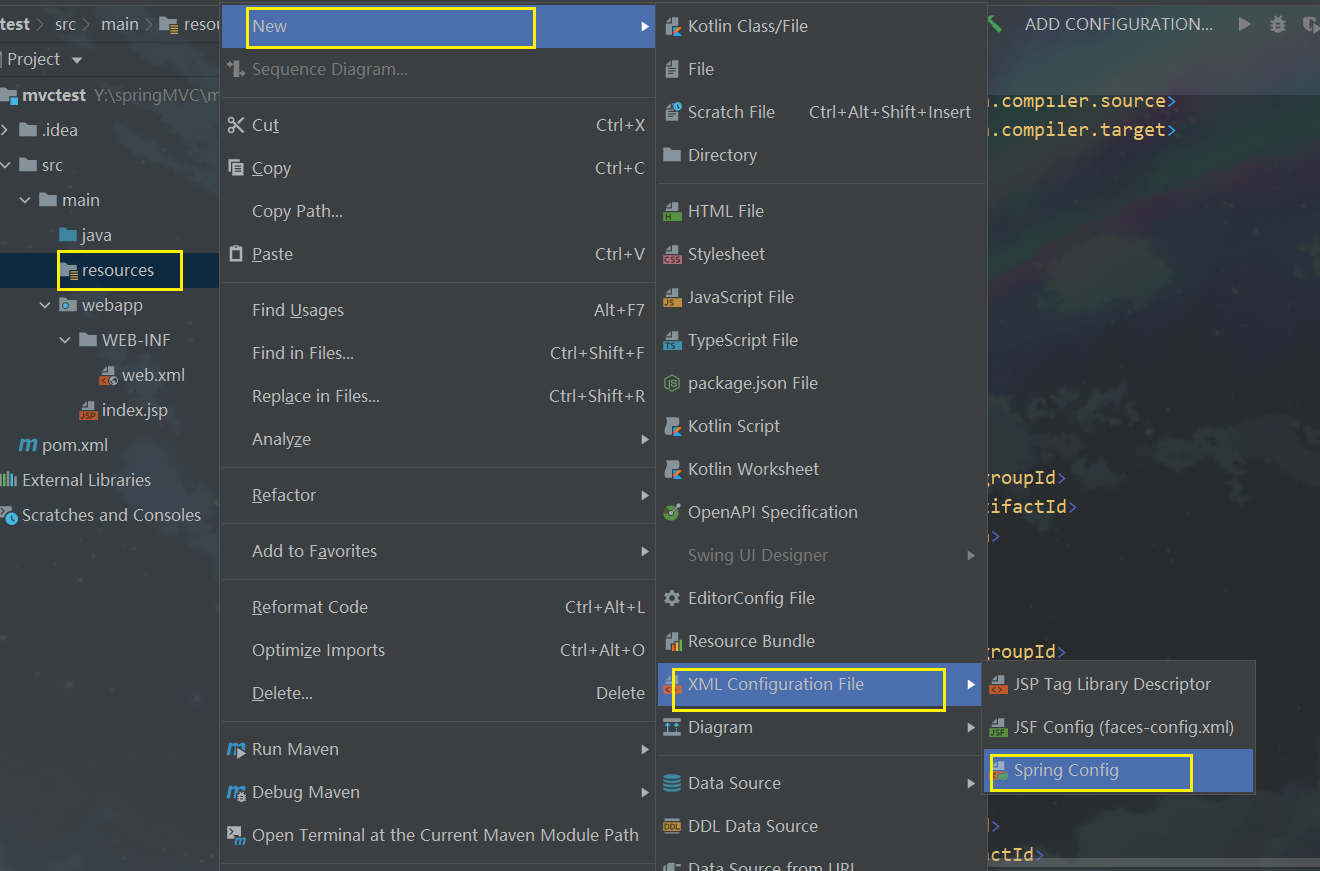Expand the .idea folder arrow
Screen dimensions: 1320x871
[5, 130]
